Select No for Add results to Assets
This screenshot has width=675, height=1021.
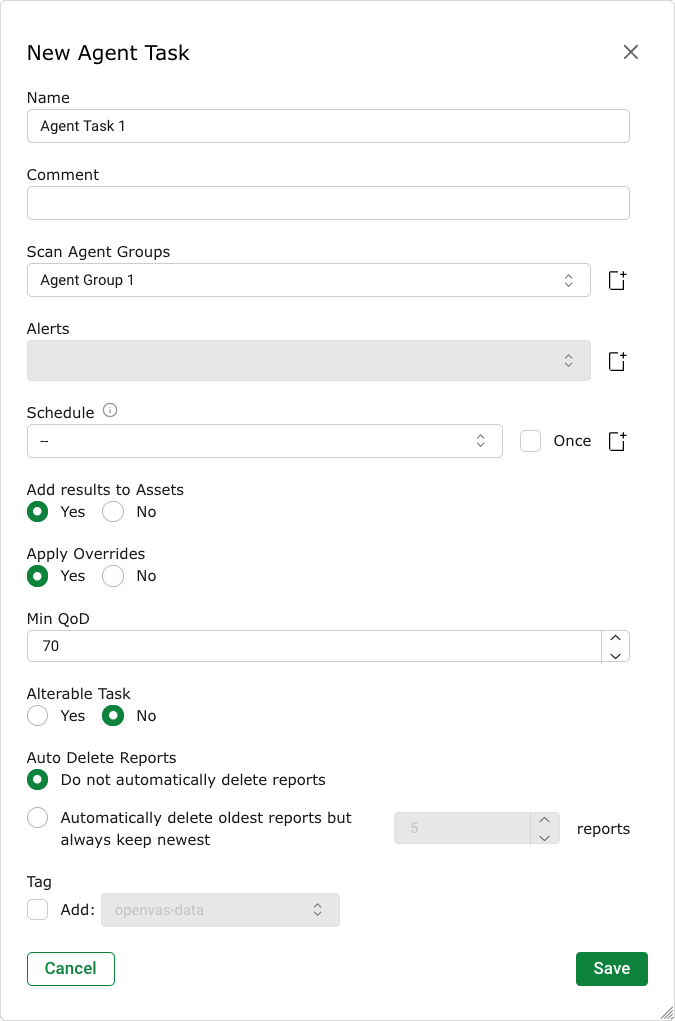coord(113,512)
